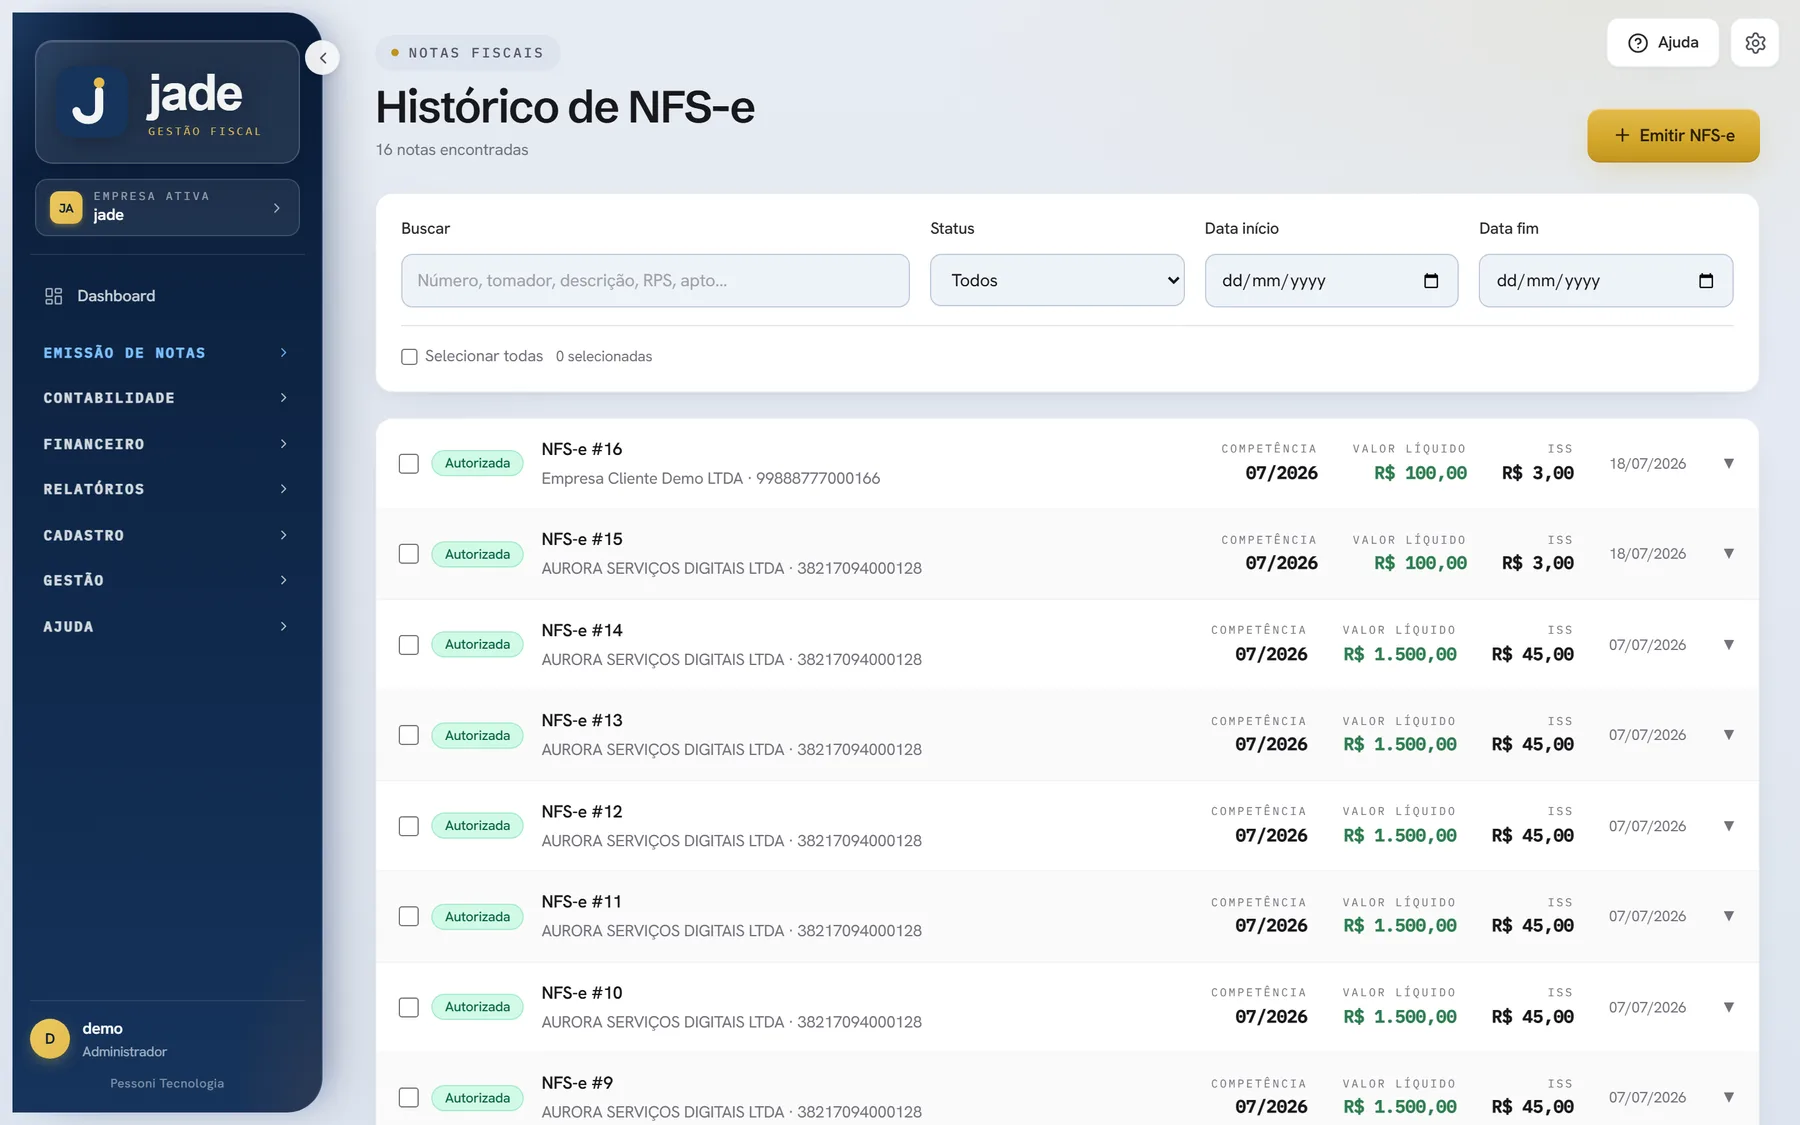1800x1125 pixels.
Task: Check the NFS-e #9 row checkbox
Action: coord(409,1098)
